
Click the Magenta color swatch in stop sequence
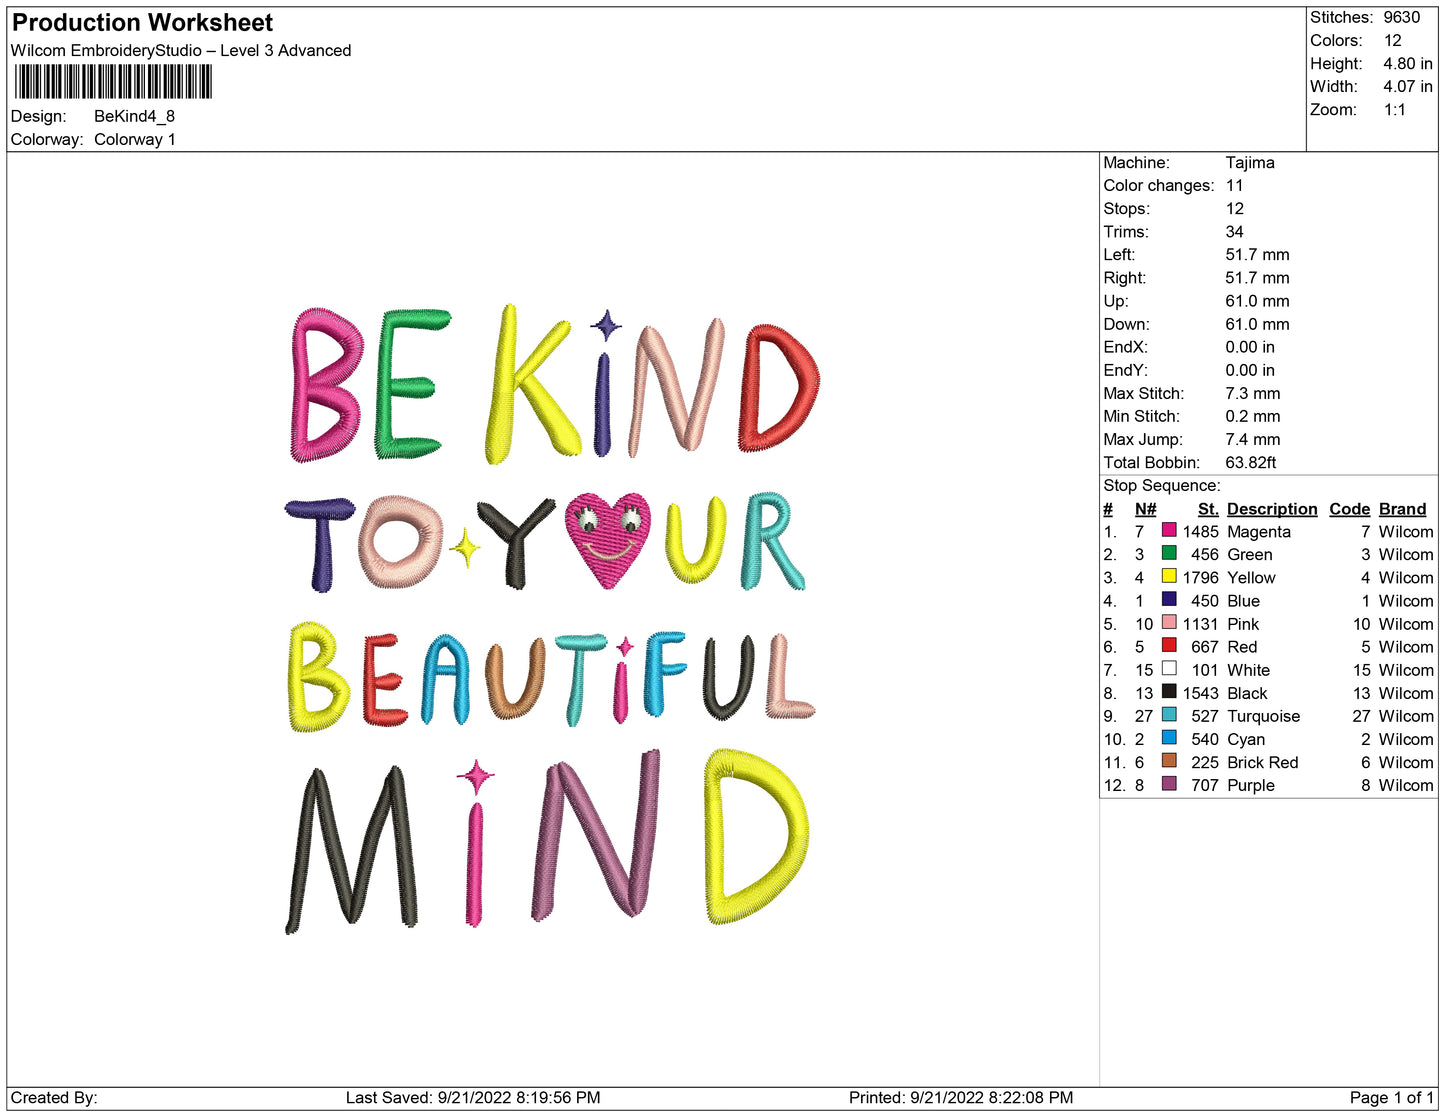(x=1168, y=530)
